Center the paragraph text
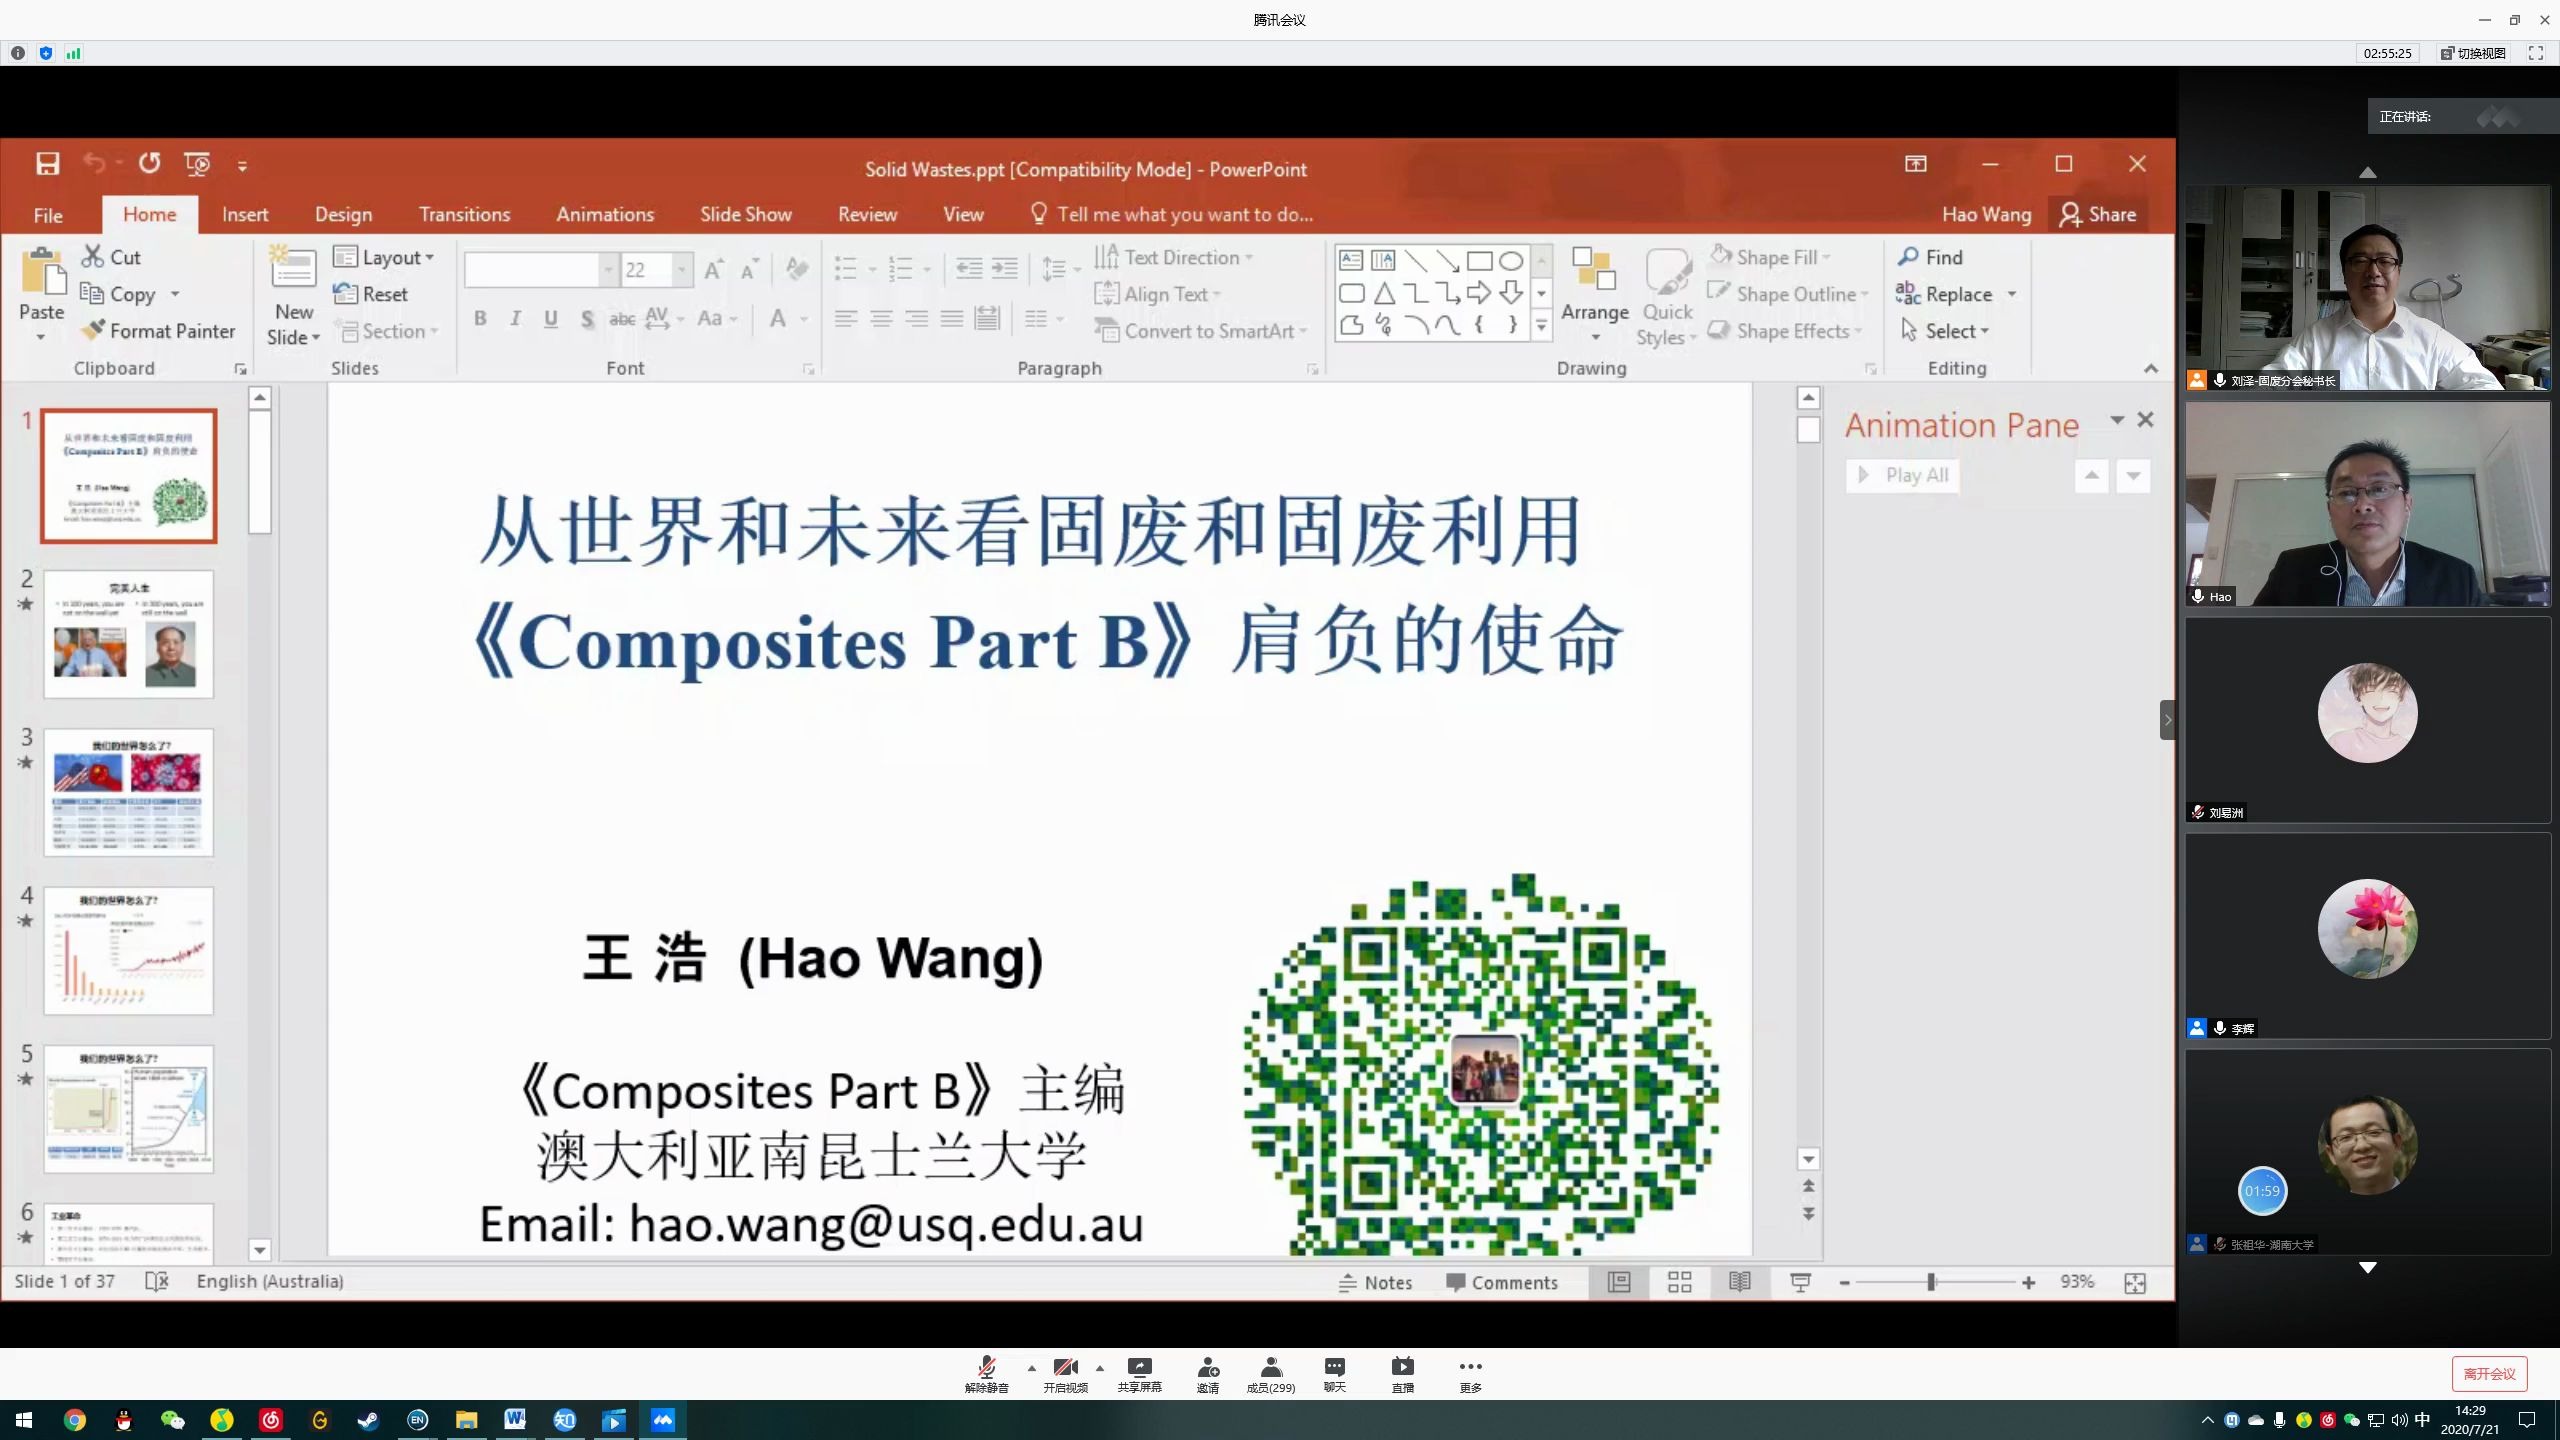Screen dimensions: 2560x1440 881,319
